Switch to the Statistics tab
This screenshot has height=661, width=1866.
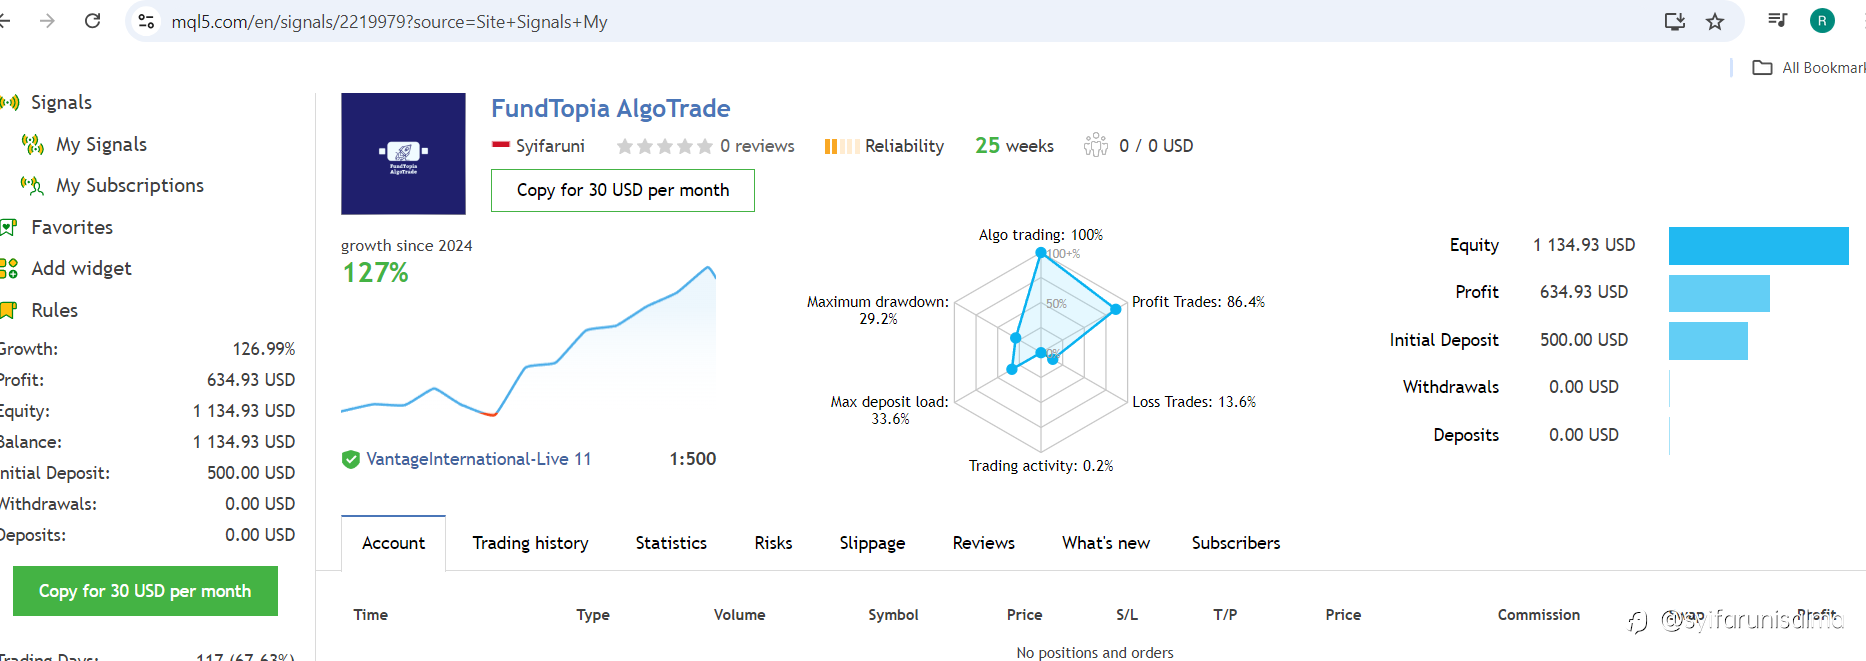pyautogui.click(x=671, y=543)
